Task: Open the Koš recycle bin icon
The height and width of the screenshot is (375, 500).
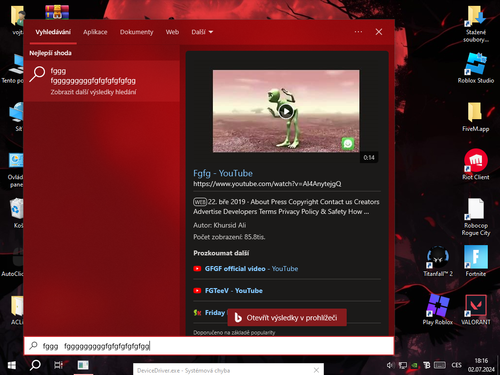Action: click(x=16, y=213)
